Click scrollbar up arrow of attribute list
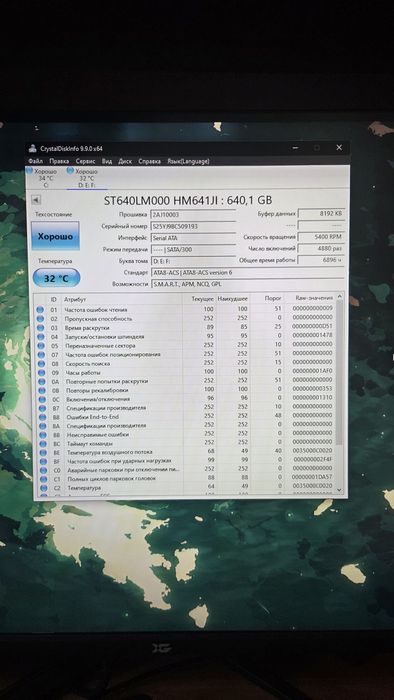Screen dimensions: 394x700 click(340, 297)
